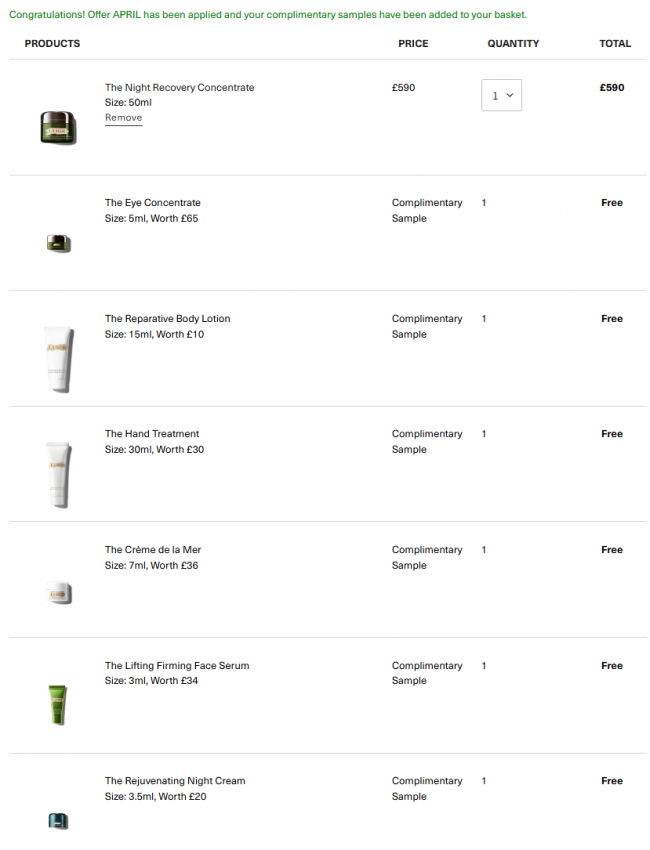Remove The Night Recovery Concentrate from basket
Image resolution: width=650 pixels, height=850 pixels.
coord(124,118)
